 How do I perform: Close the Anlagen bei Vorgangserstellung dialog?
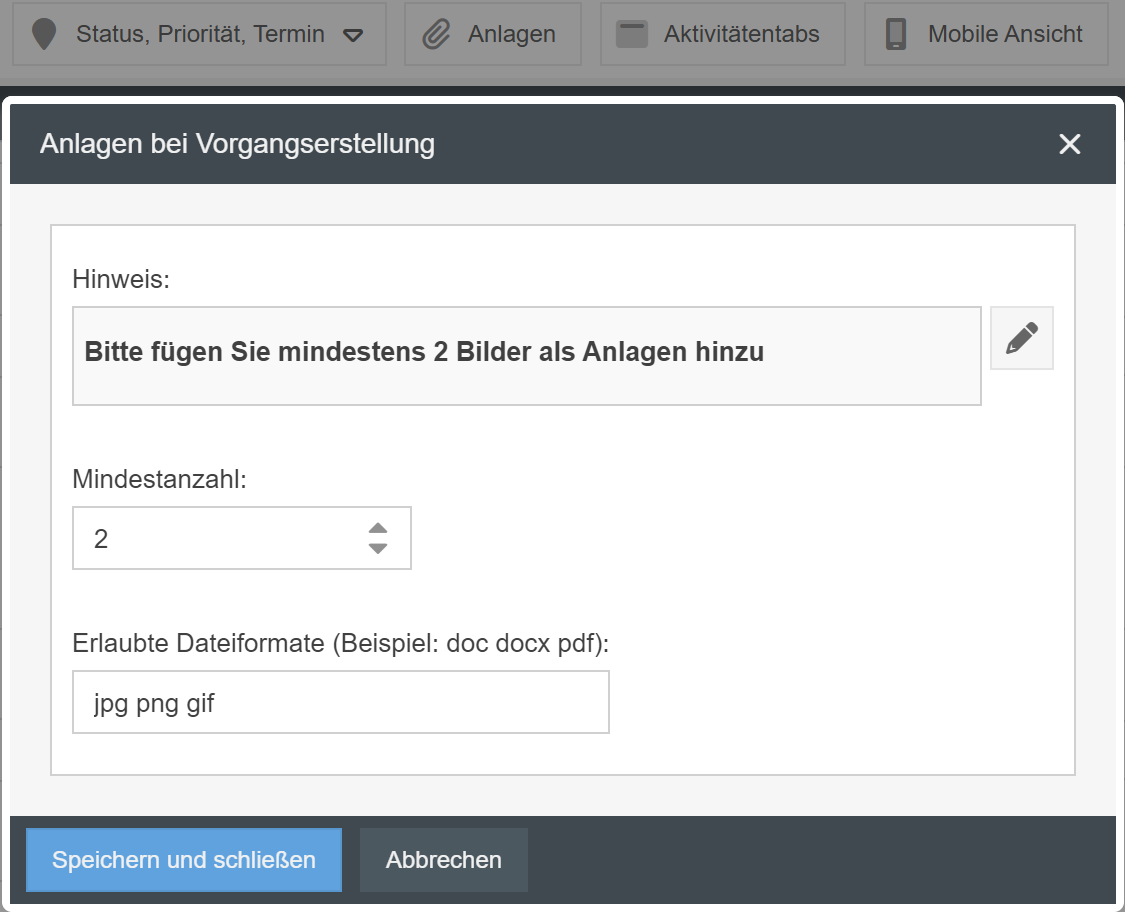point(1070,144)
